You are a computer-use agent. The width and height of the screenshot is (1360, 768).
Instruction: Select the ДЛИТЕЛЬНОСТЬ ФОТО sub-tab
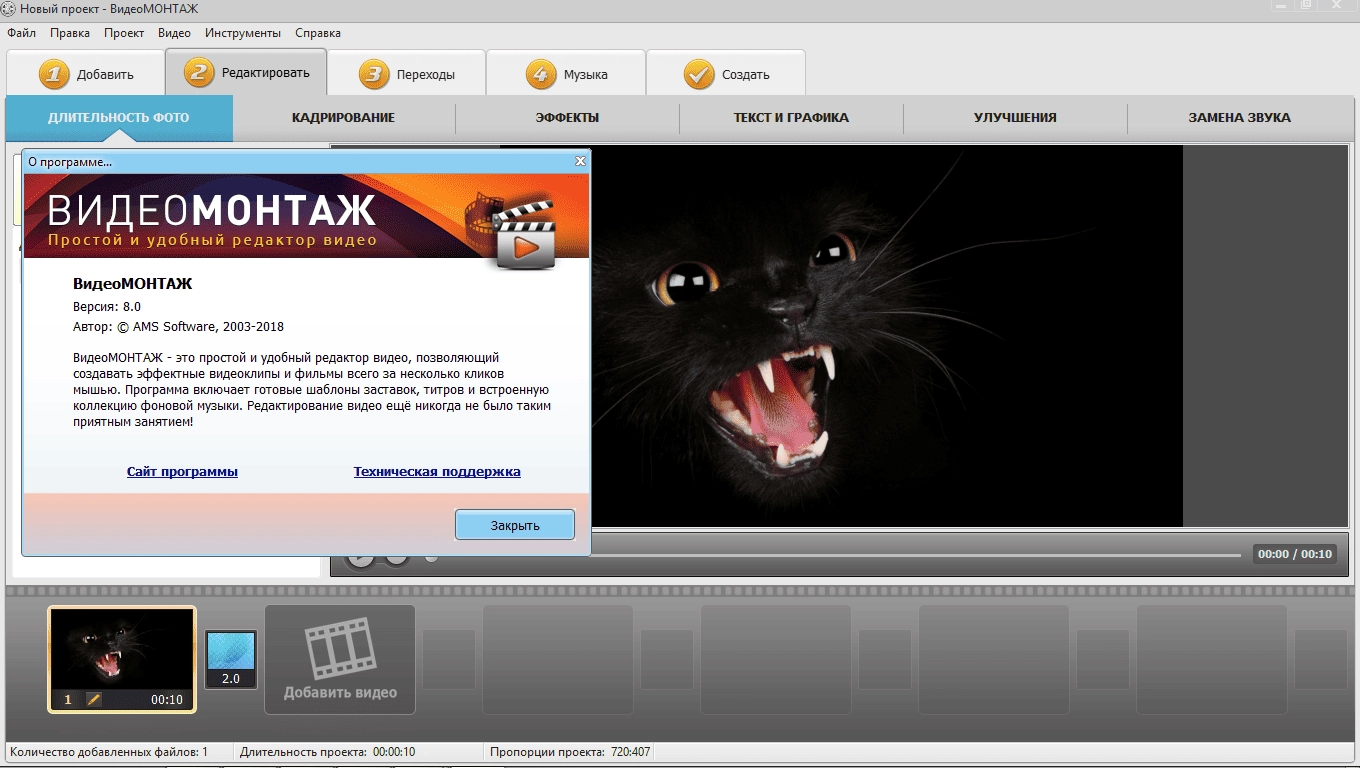click(118, 117)
